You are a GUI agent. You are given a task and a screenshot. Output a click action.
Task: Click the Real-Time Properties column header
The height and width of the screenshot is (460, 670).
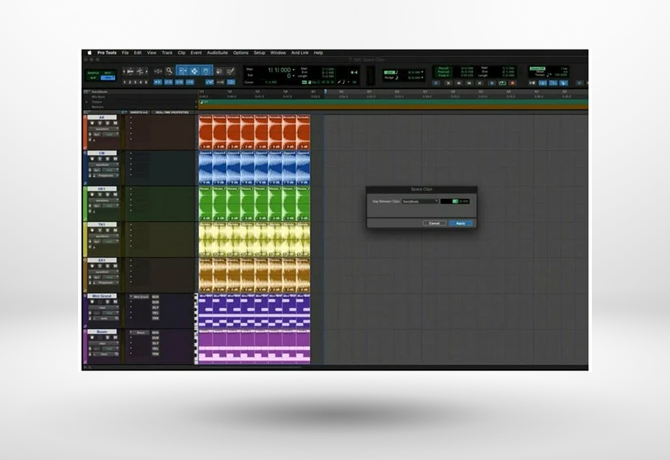(x=172, y=112)
